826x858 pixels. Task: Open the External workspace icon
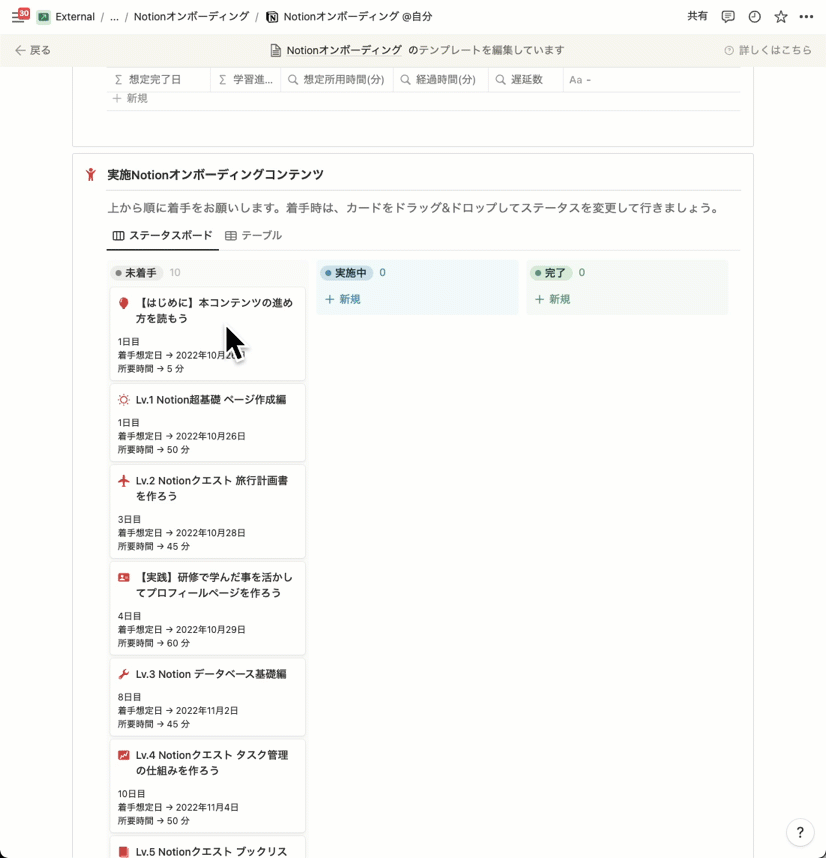coord(43,17)
